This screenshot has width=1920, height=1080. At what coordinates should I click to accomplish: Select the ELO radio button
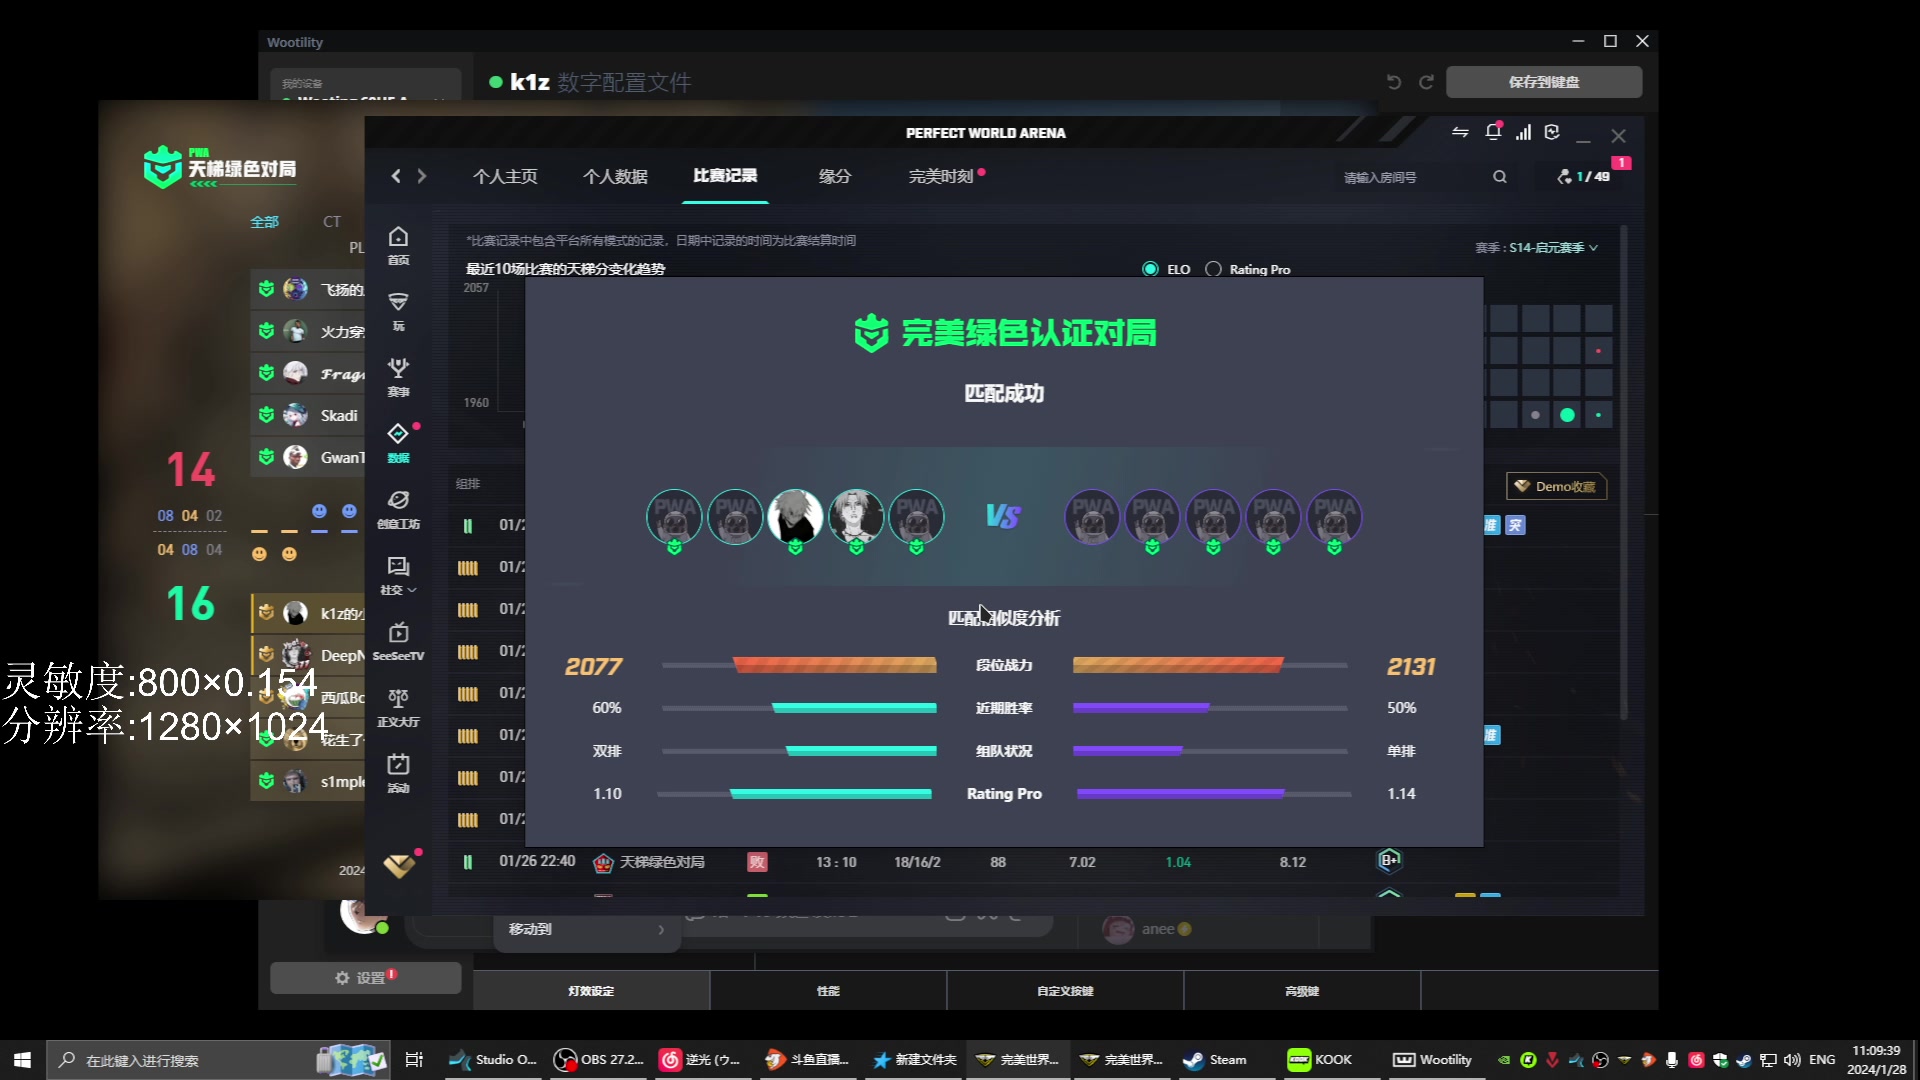[x=1150, y=269]
